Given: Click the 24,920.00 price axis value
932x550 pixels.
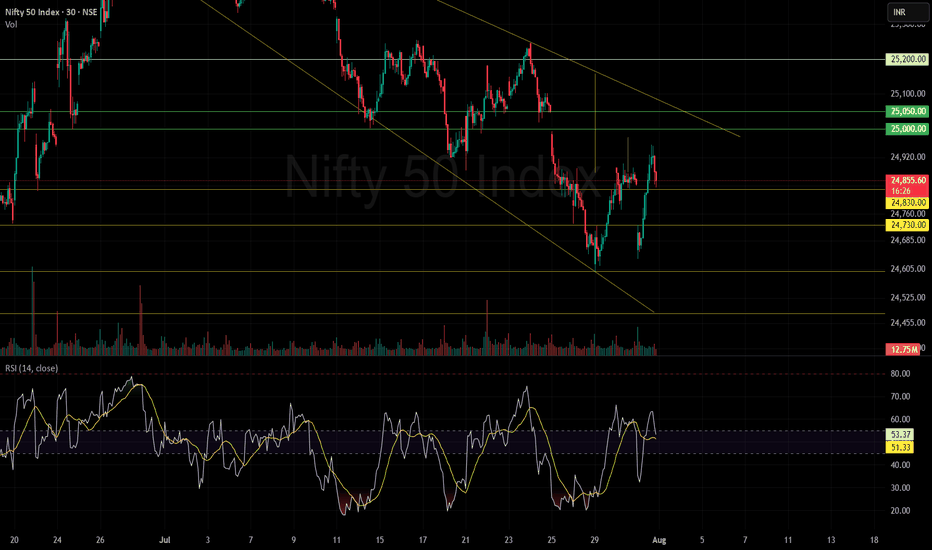Looking at the screenshot, I should click(908, 158).
